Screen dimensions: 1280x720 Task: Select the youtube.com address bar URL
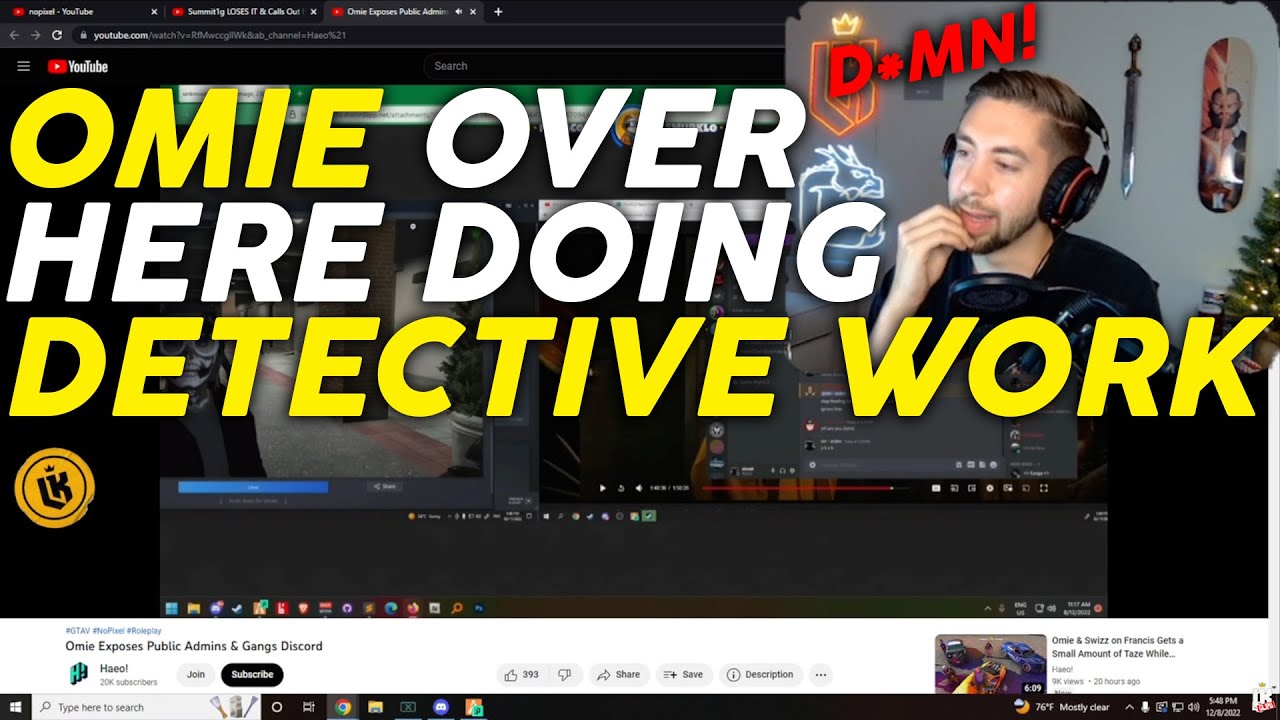pyautogui.click(x=220, y=35)
